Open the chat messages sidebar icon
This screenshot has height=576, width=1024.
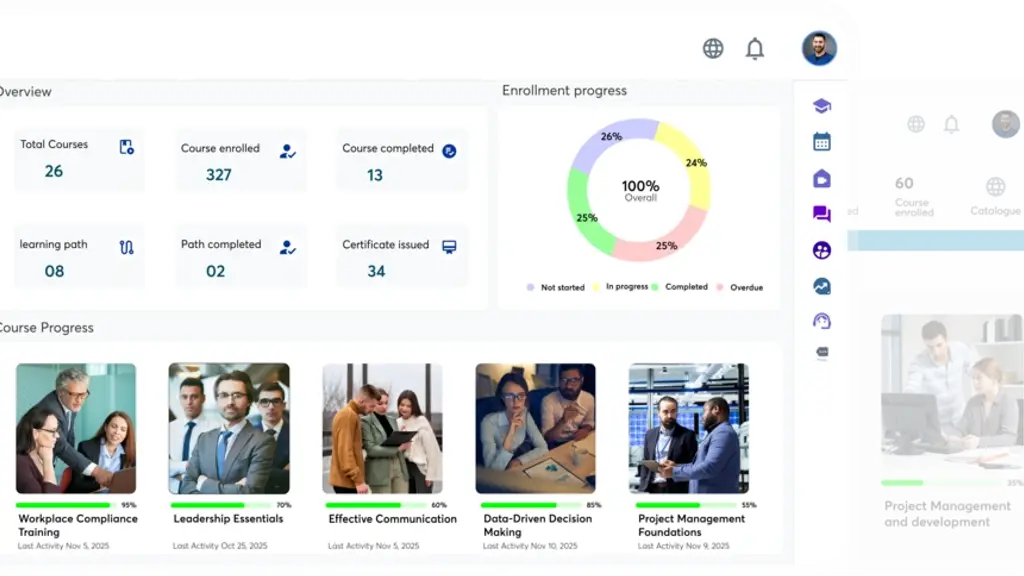coord(822,214)
